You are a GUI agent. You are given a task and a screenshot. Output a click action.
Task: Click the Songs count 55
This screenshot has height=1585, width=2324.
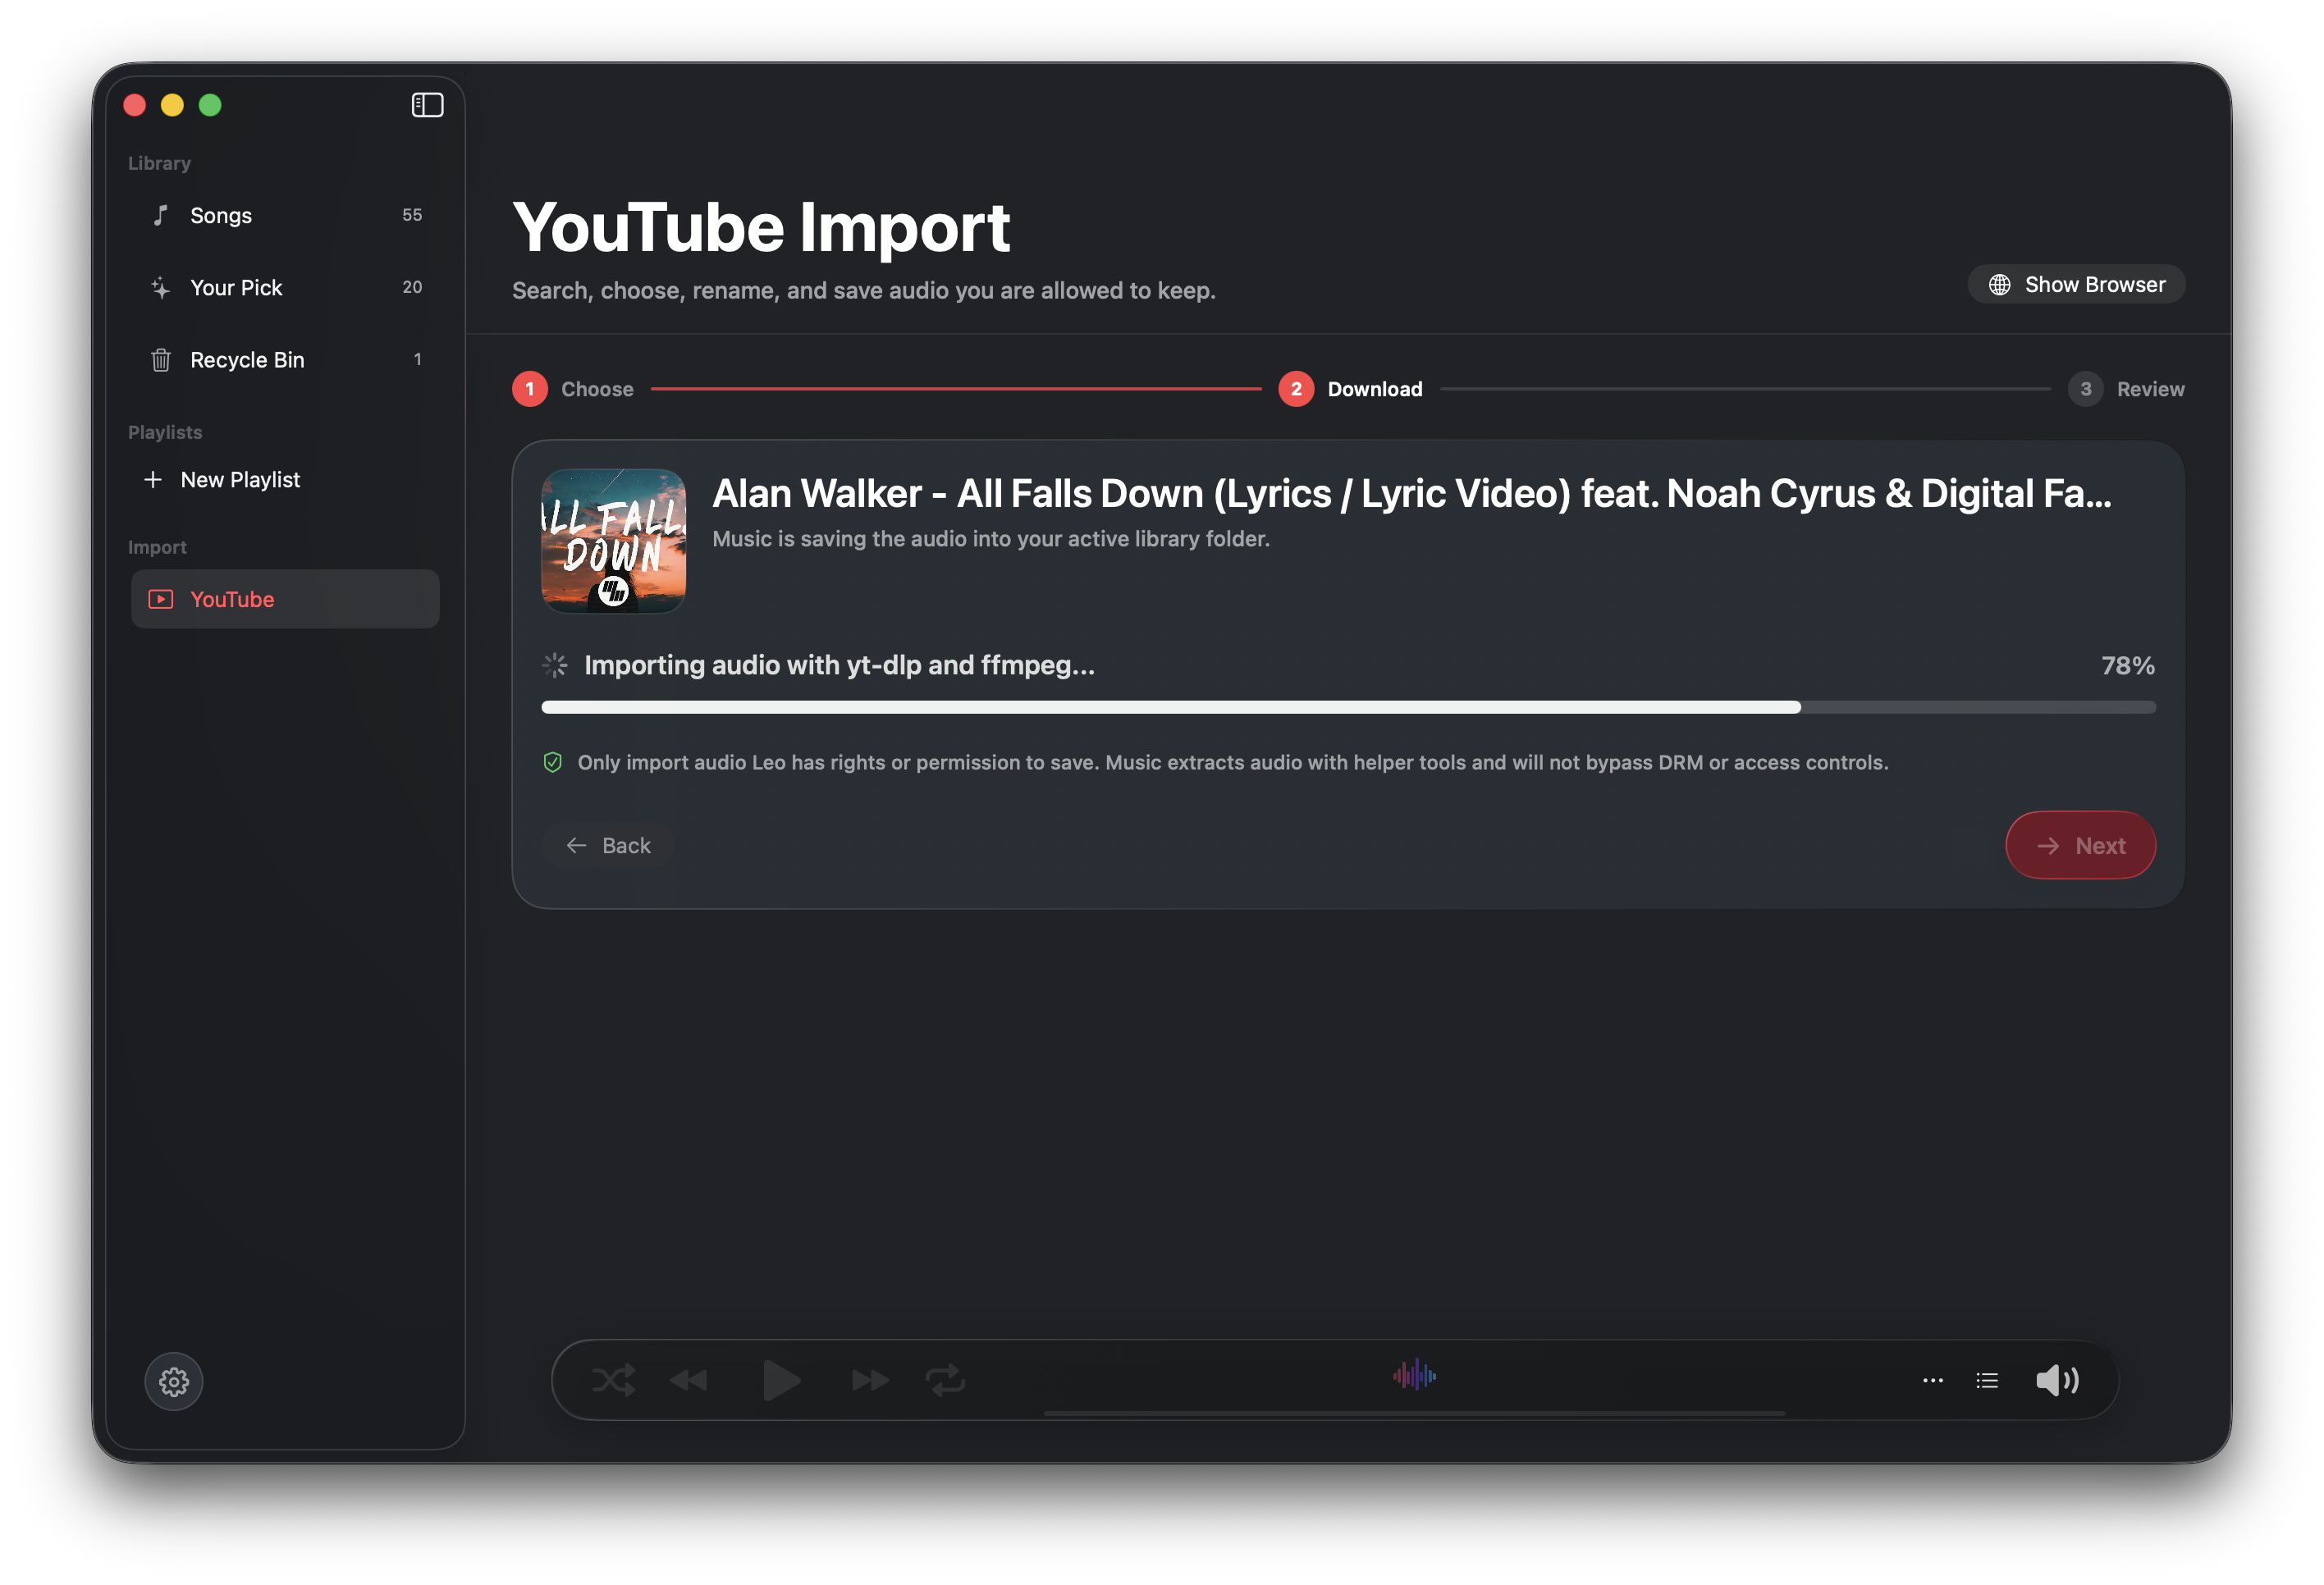(412, 215)
